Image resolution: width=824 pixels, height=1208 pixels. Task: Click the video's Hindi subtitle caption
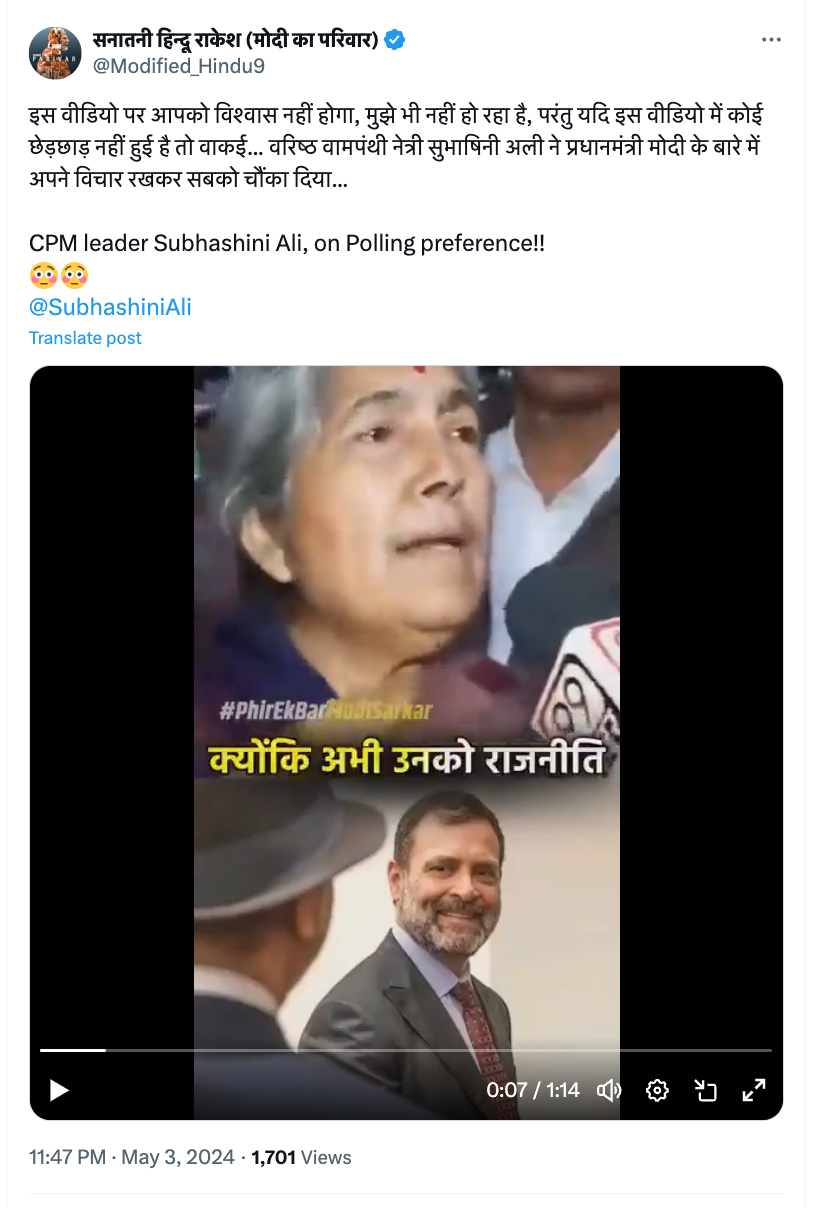pyautogui.click(x=405, y=760)
